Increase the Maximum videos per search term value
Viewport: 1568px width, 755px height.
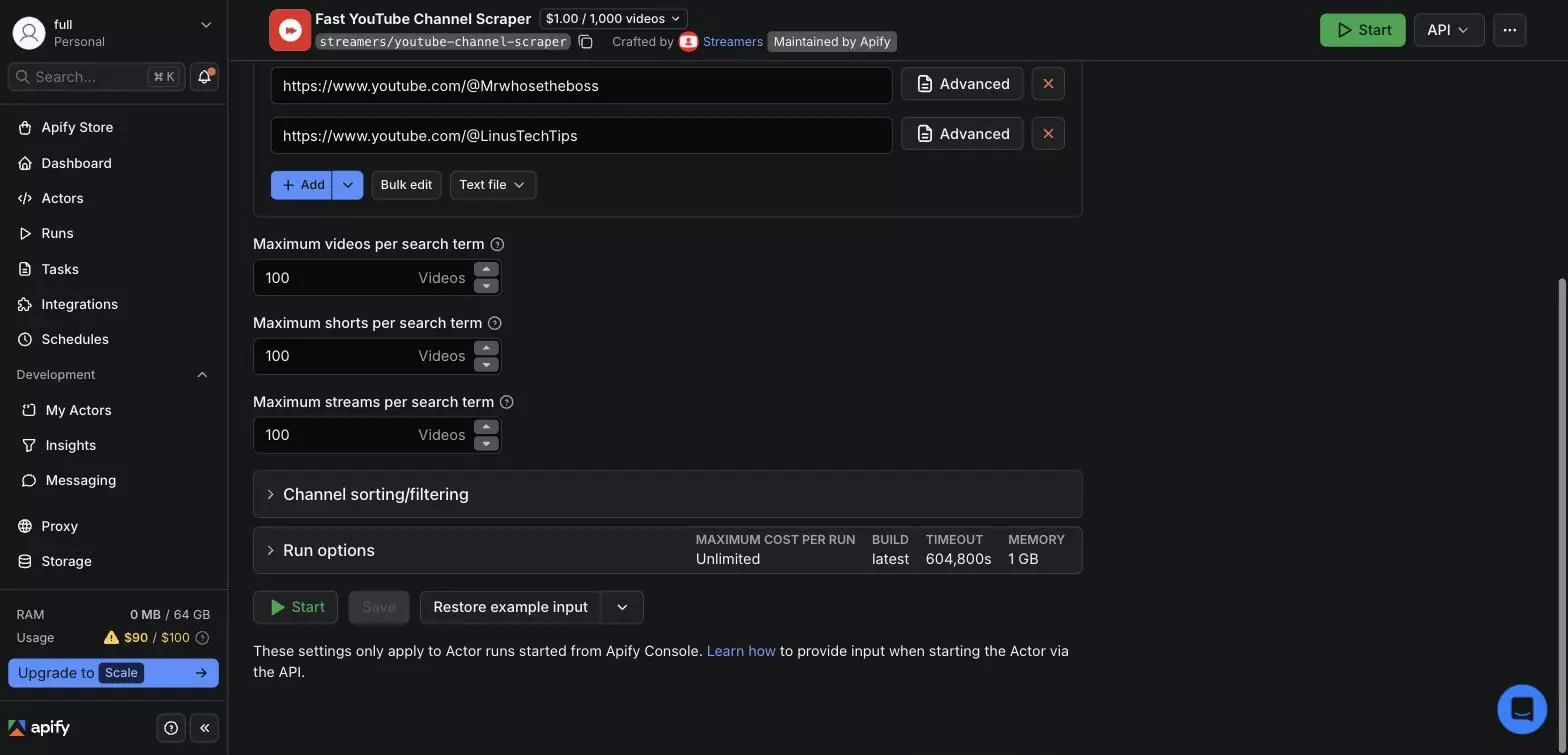point(486,269)
